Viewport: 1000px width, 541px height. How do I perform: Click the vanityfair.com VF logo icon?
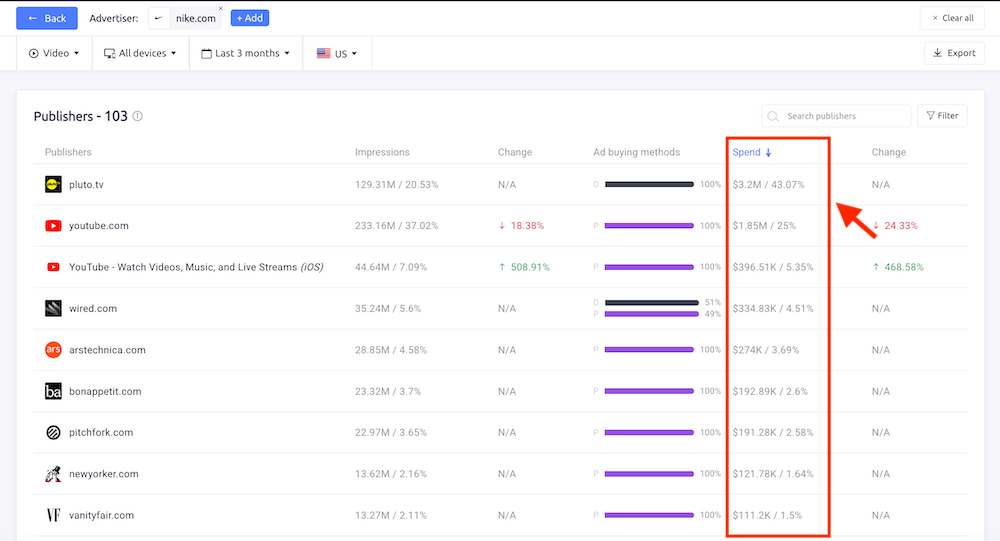[53, 515]
